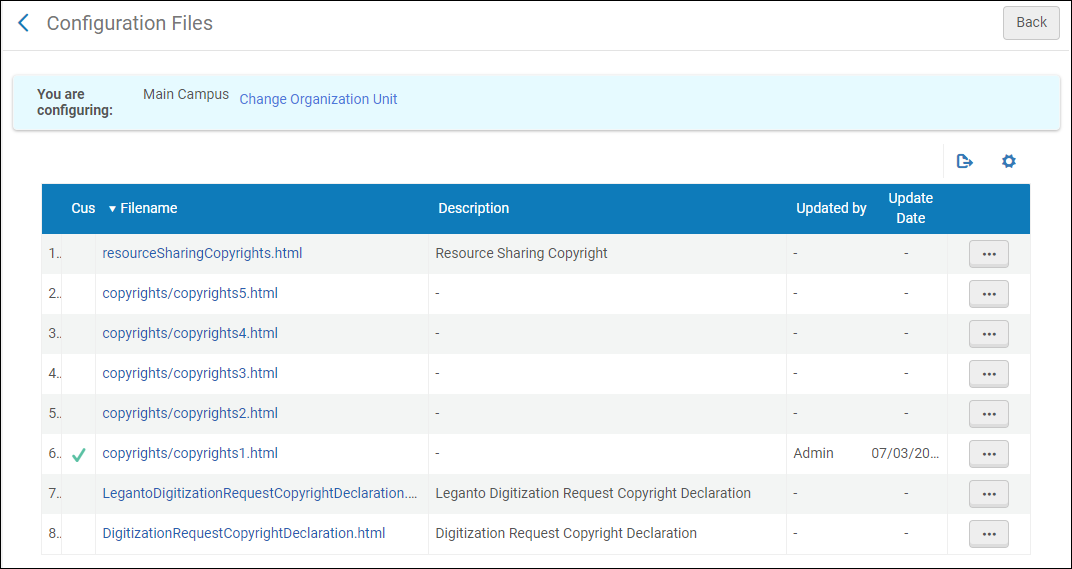Click the back arrow beside Configuration Files
The image size is (1072, 569).
[x=23, y=23]
